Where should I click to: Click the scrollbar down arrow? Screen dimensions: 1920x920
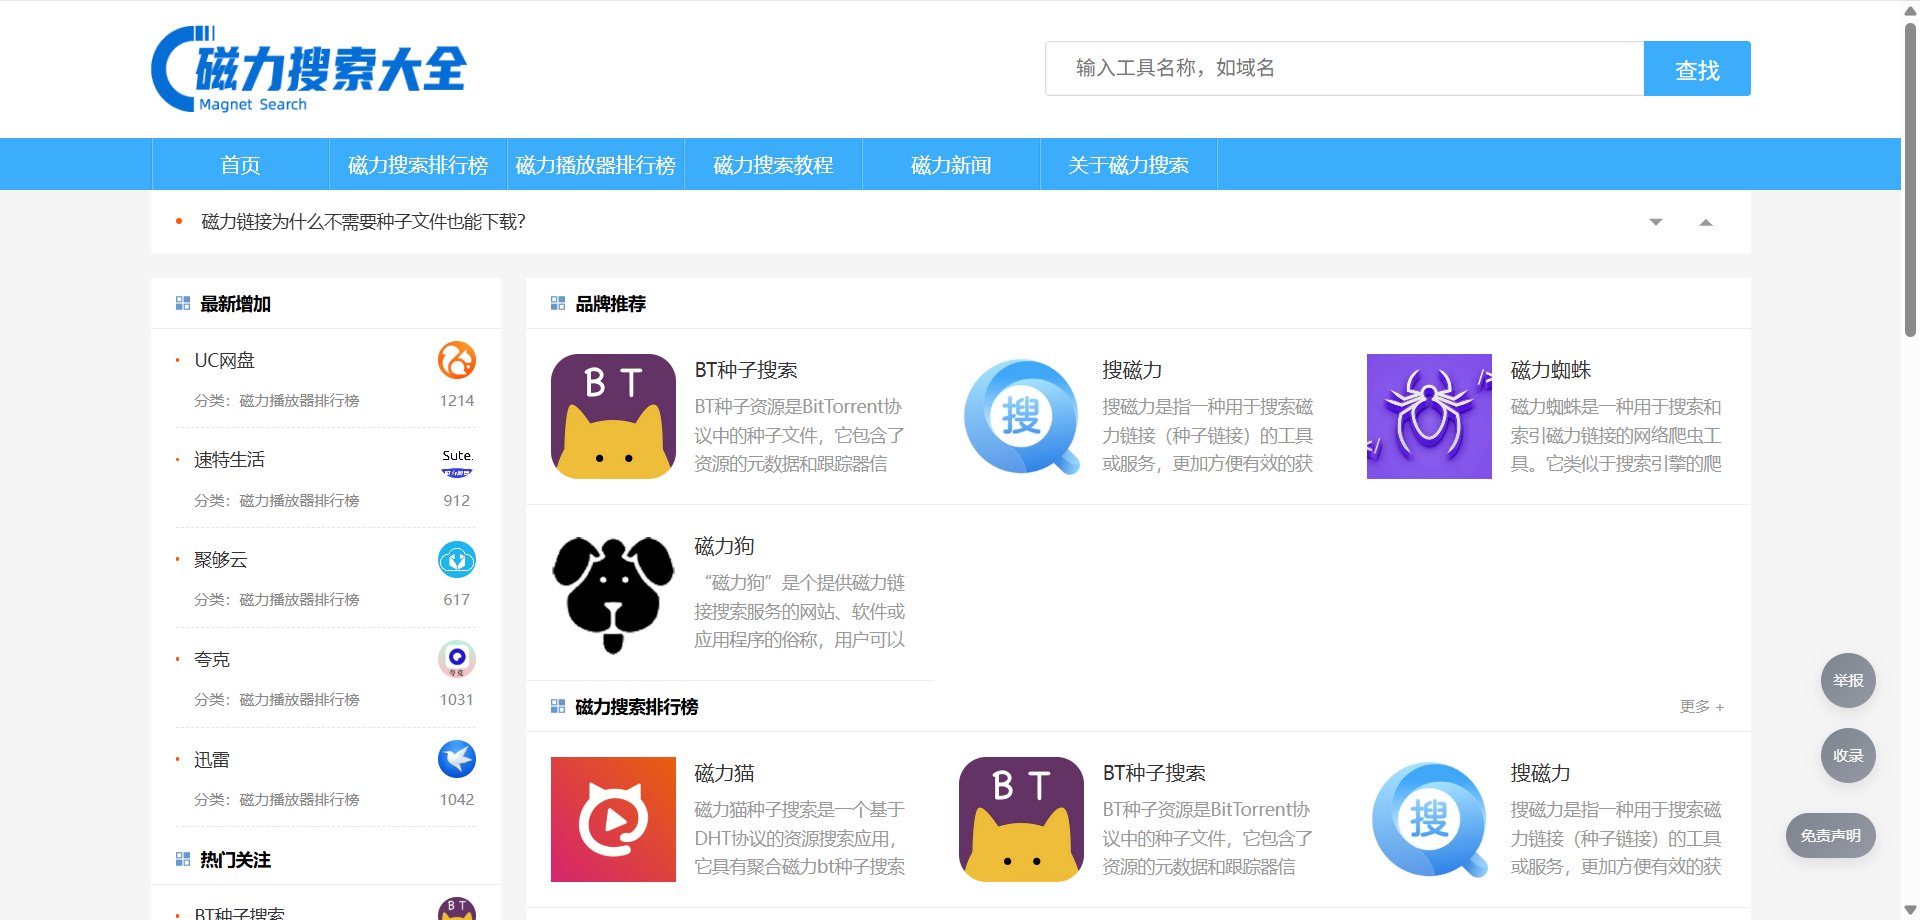[1910, 911]
